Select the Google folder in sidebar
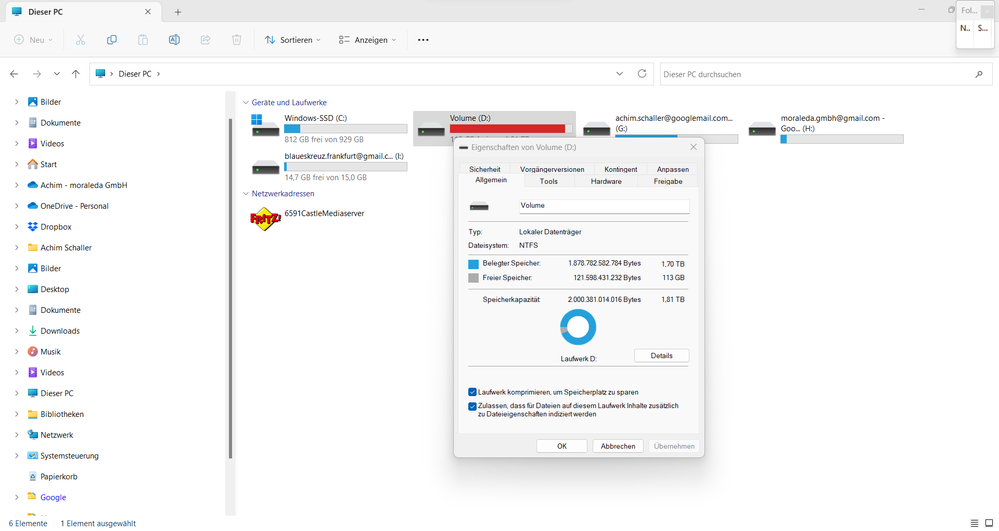Viewport: 999px width, 531px height. pyautogui.click(x=53, y=497)
